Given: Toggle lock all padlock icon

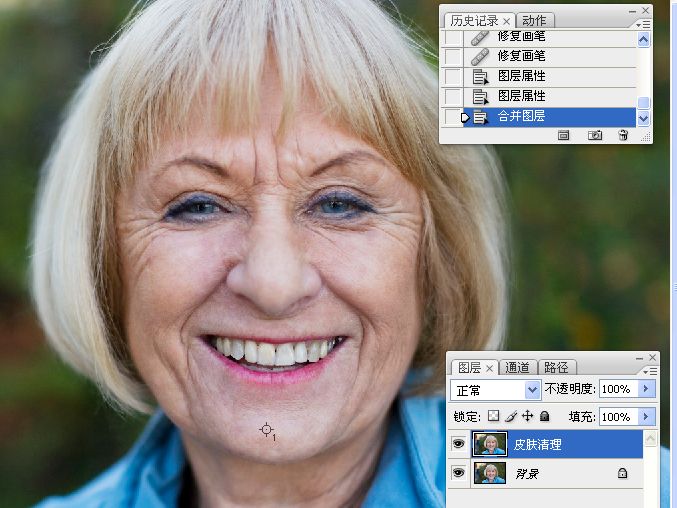Looking at the screenshot, I should [545, 416].
